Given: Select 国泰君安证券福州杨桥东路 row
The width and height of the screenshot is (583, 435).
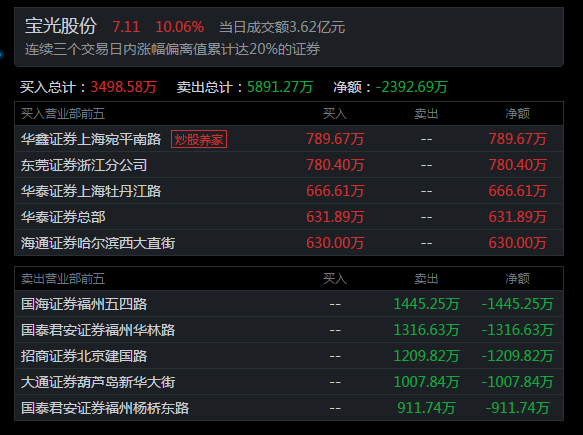Looking at the screenshot, I should pyautogui.click(x=289, y=408).
